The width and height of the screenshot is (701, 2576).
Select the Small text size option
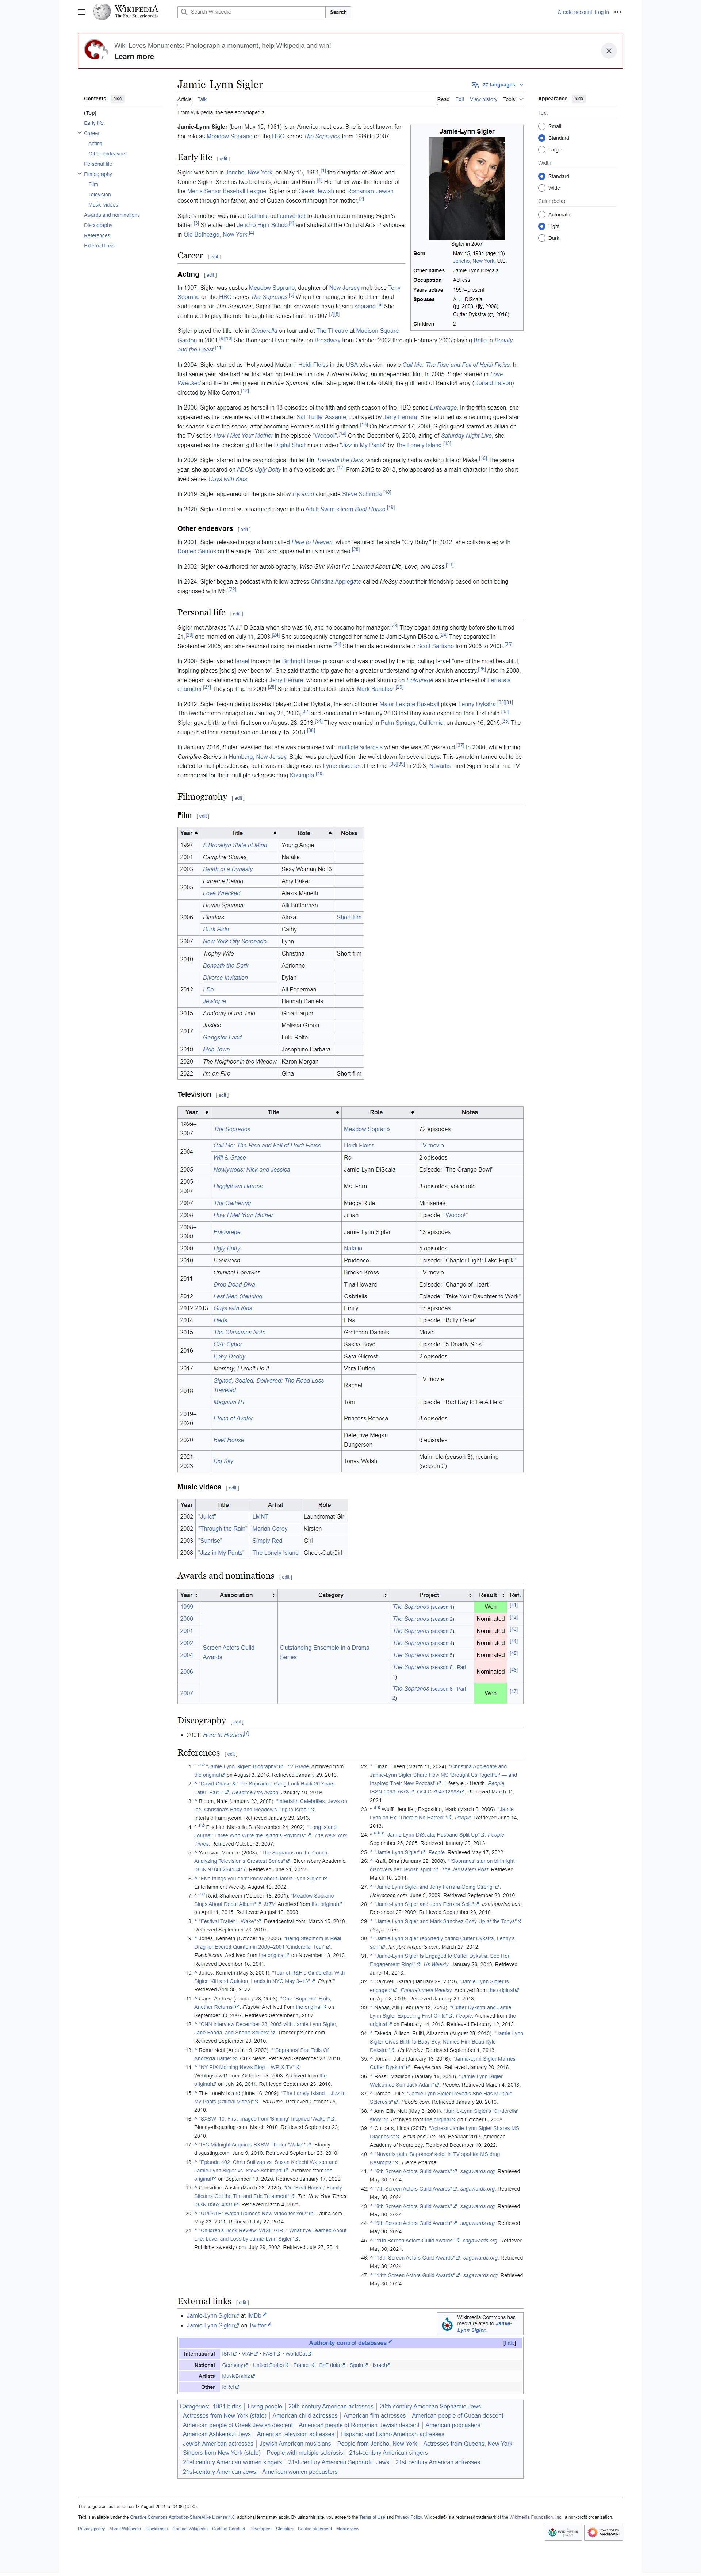tap(542, 126)
